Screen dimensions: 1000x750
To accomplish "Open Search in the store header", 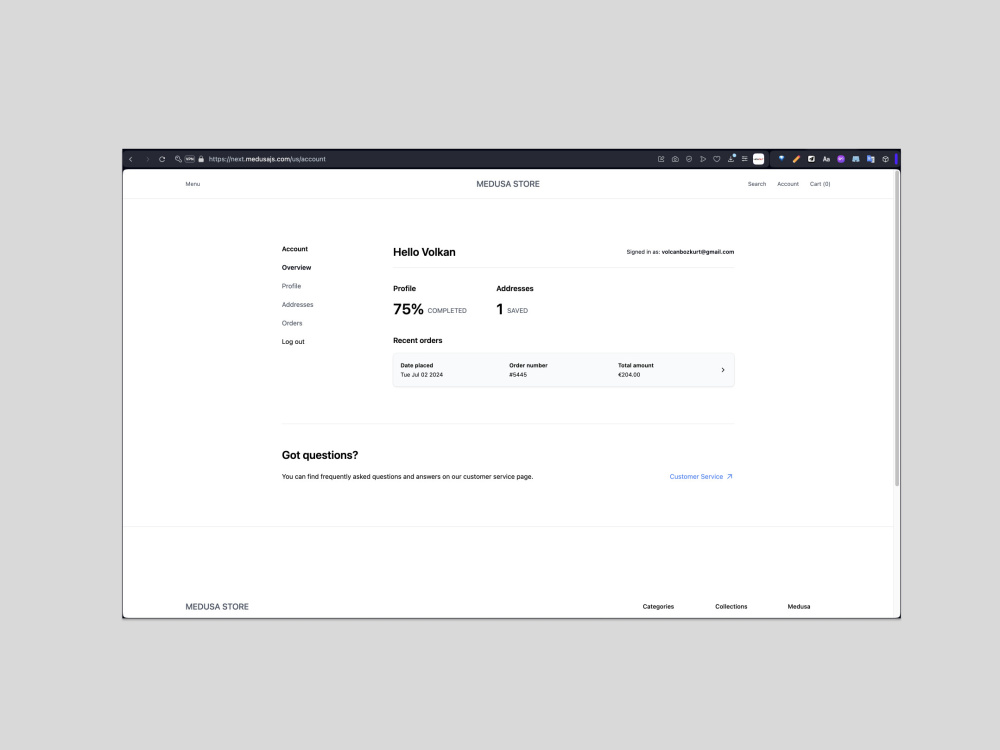I will click(756, 184).
